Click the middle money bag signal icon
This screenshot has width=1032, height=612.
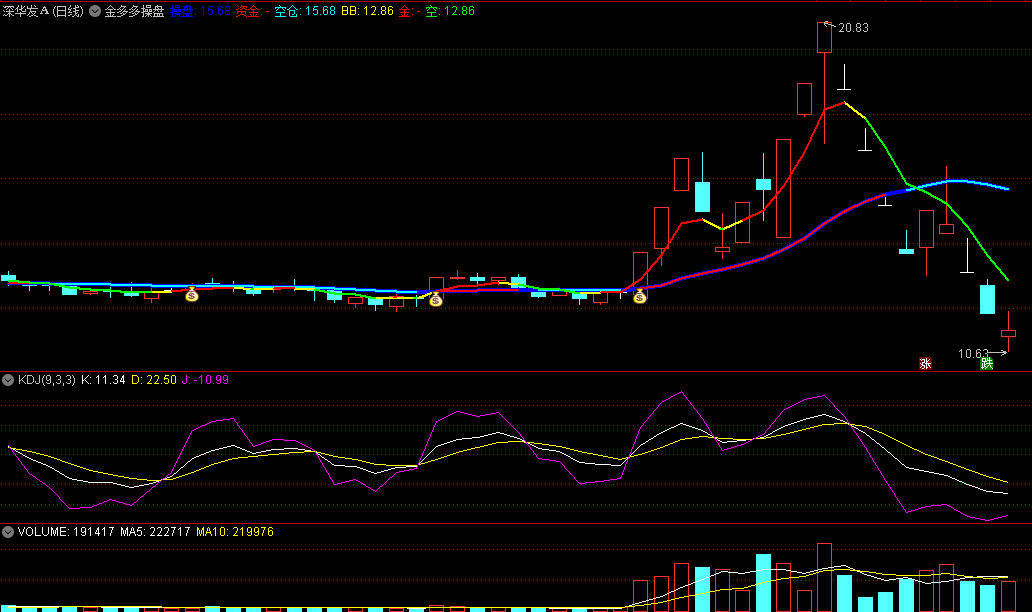pos(435,298)
